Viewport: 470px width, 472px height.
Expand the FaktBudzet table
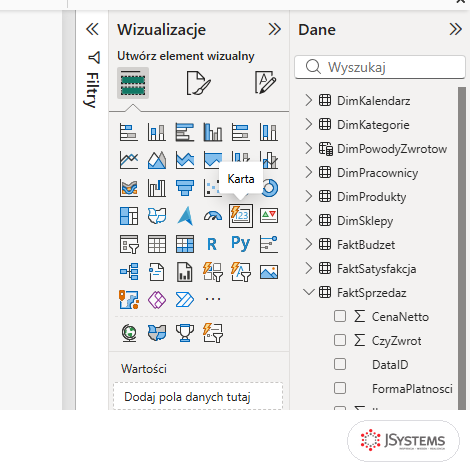click(x=309, y=244)
